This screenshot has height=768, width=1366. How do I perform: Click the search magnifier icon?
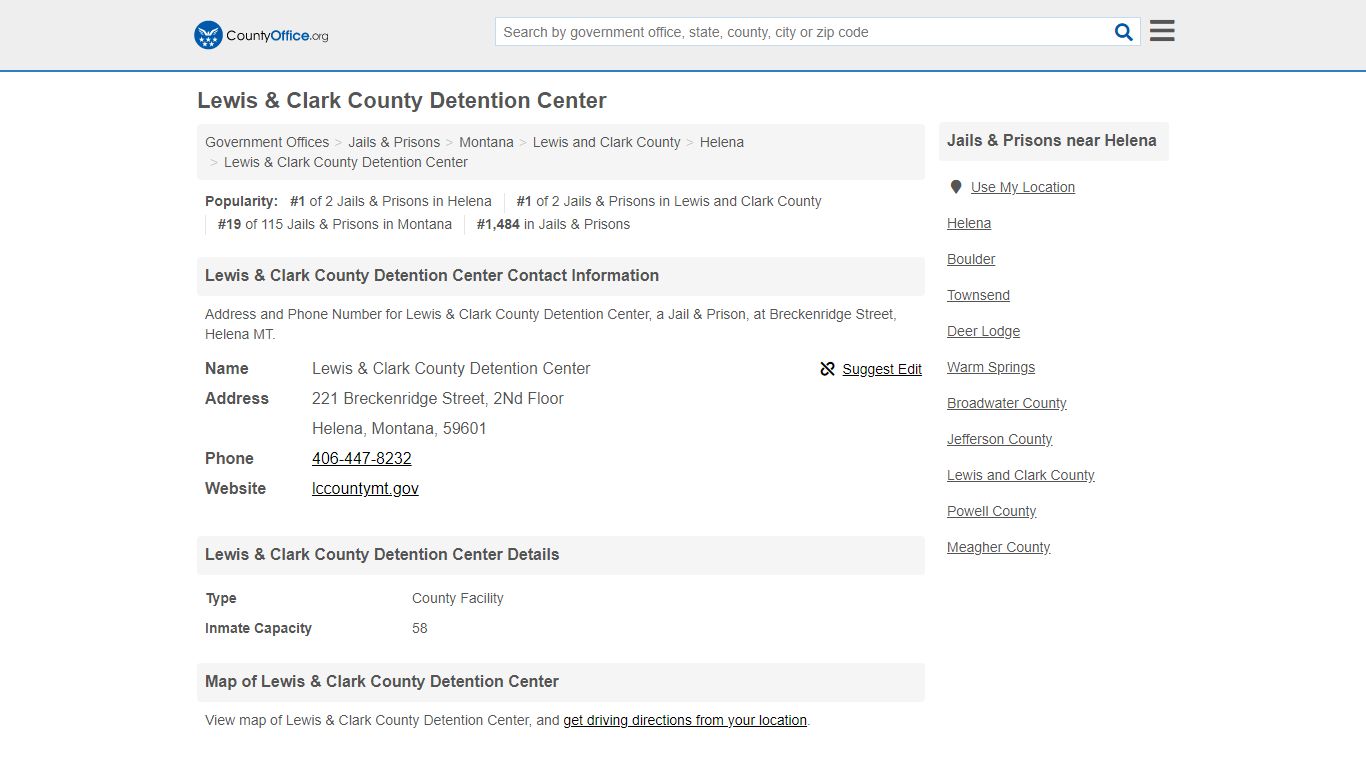pyautogui.click(x=1124, y=32)
